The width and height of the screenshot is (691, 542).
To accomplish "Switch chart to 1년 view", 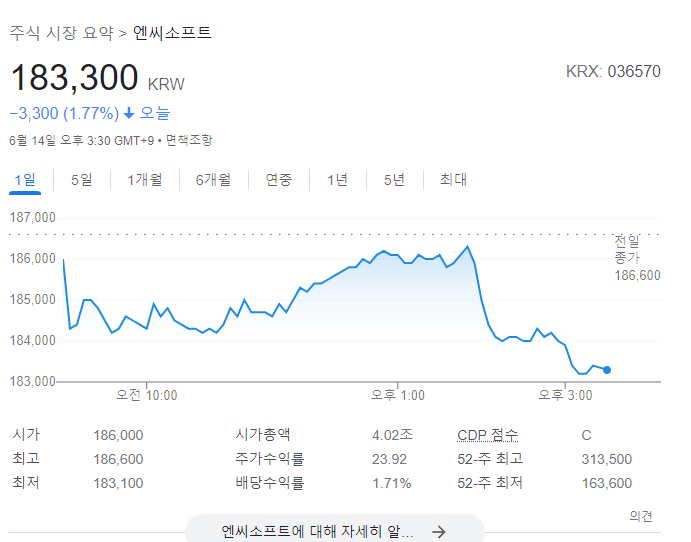I will (337, 180).
